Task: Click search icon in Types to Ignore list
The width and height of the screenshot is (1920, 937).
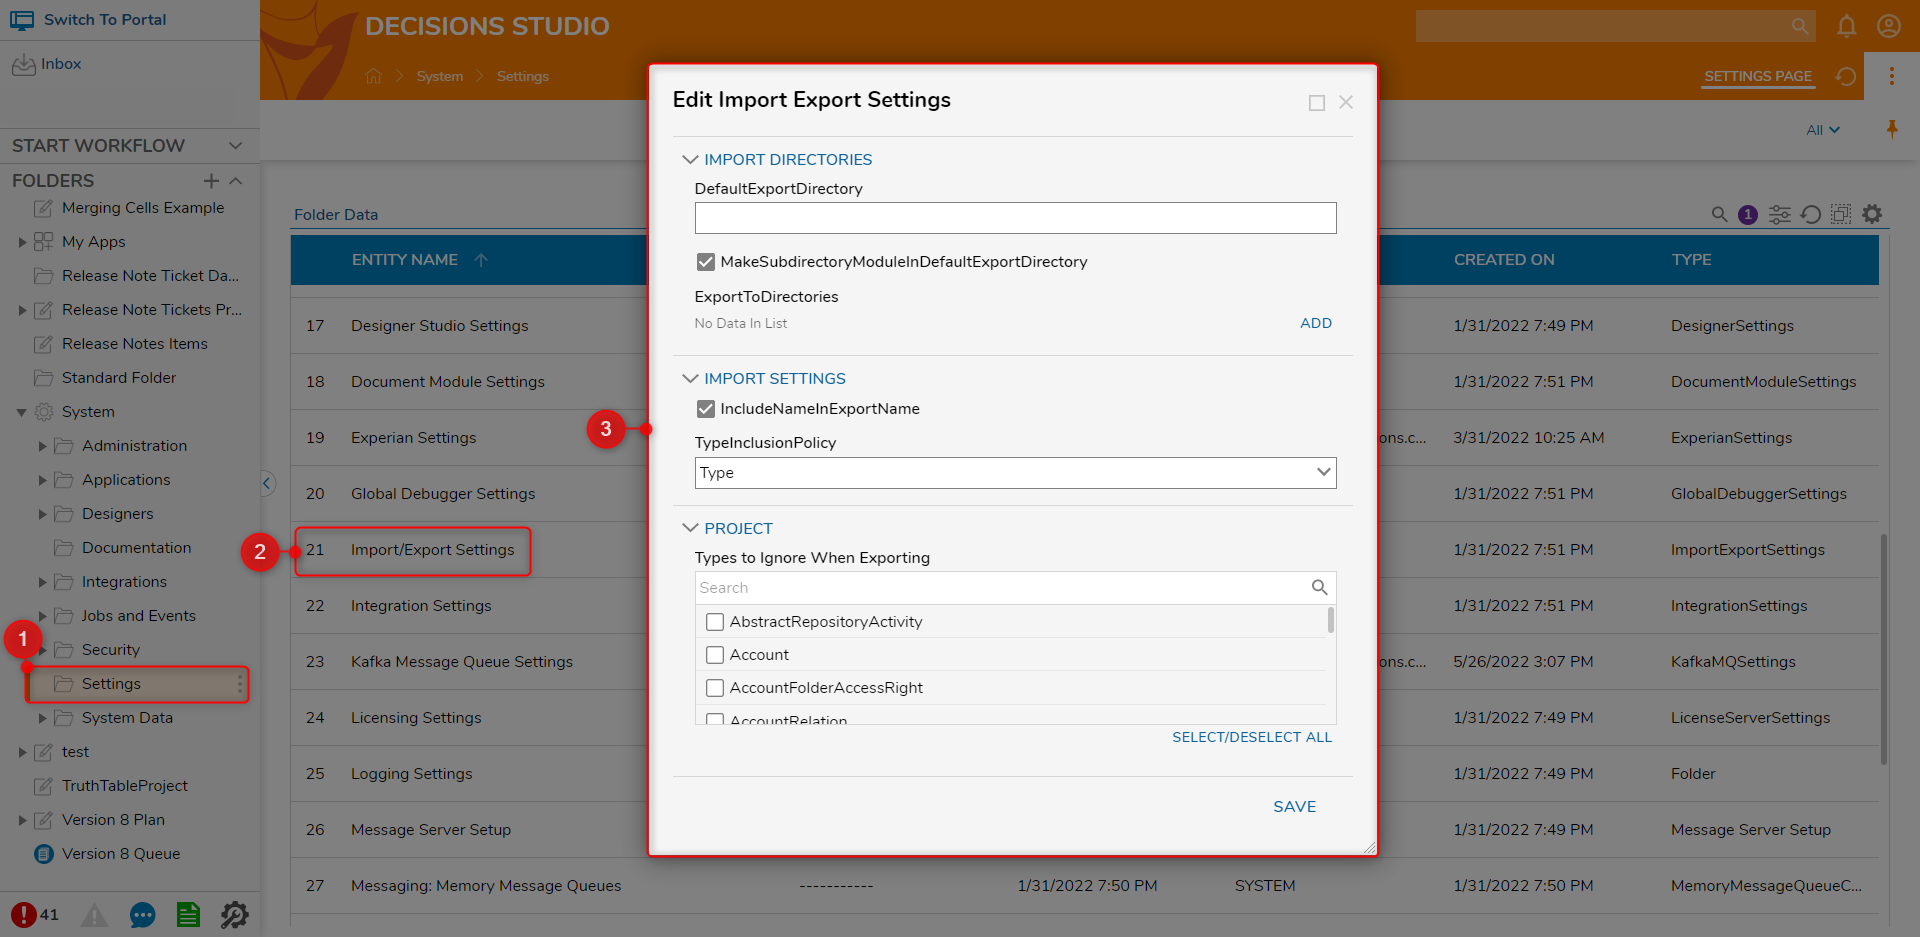Action: coord(1319,587)
